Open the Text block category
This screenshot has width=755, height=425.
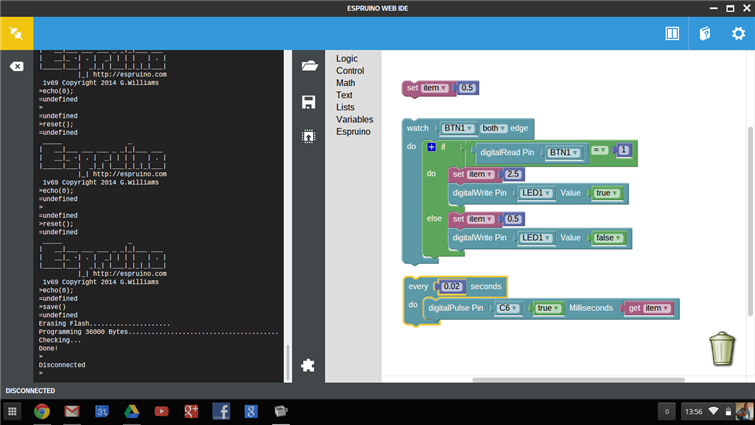coord(344,95)
